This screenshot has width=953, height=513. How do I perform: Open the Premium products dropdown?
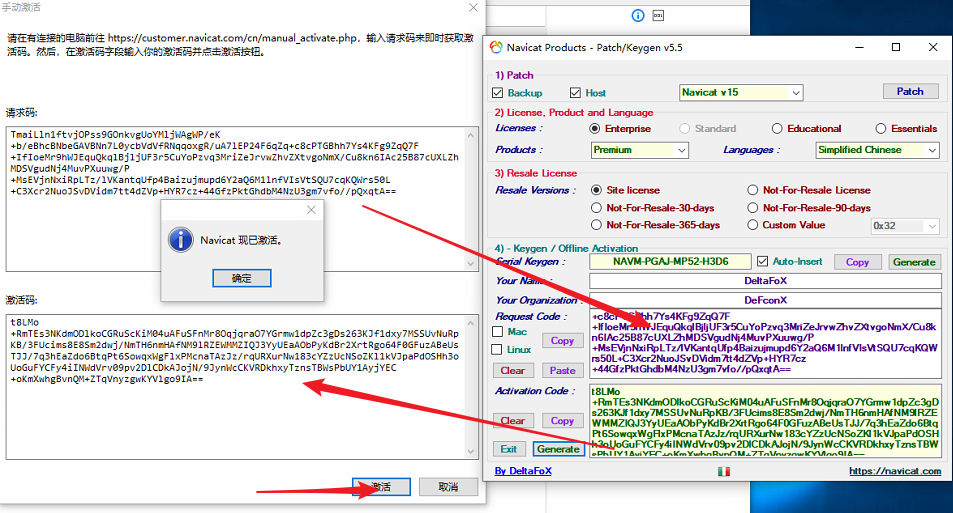pos(639,150)
